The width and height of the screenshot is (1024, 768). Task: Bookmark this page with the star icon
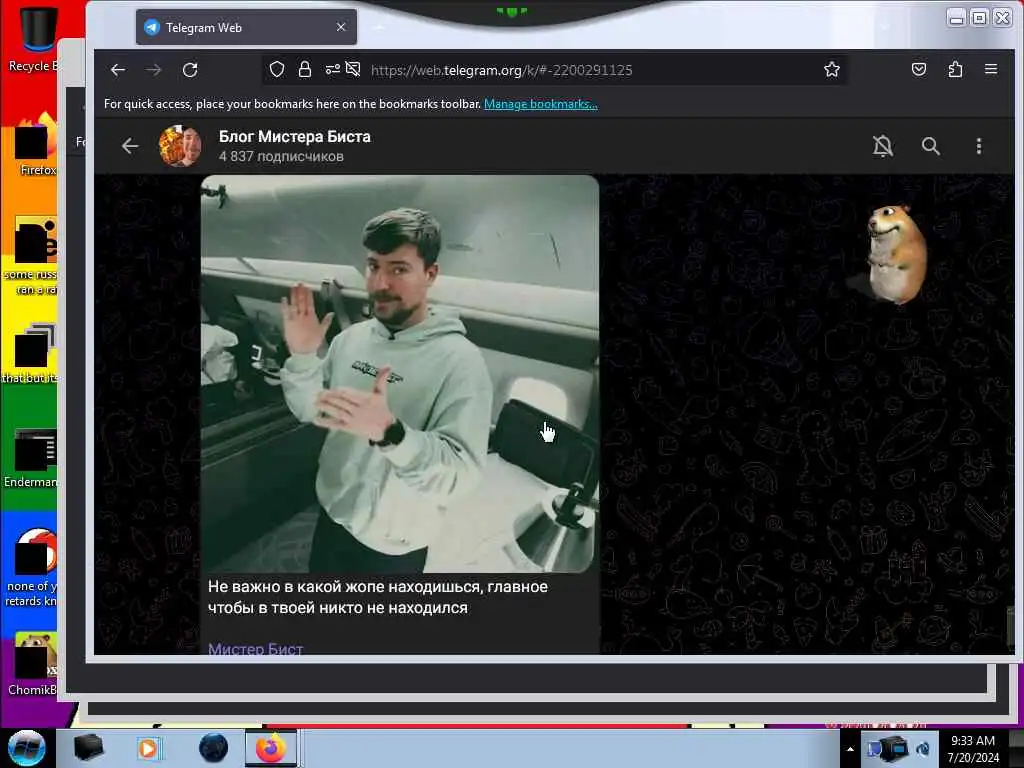click(x=831, y=69)
